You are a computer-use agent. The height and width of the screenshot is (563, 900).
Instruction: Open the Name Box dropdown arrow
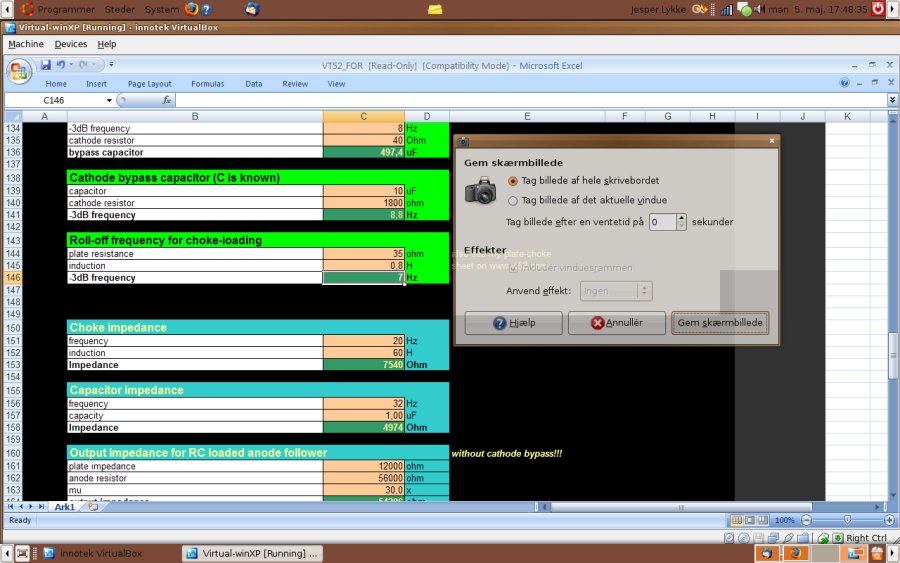click(109, 100)
